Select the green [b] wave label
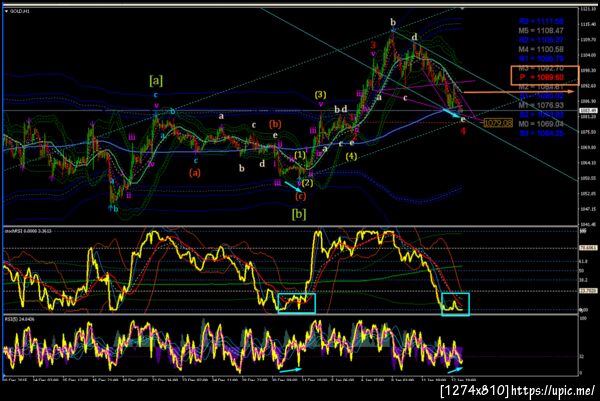This screenshot has width=600, height=401. coord(299,214)
